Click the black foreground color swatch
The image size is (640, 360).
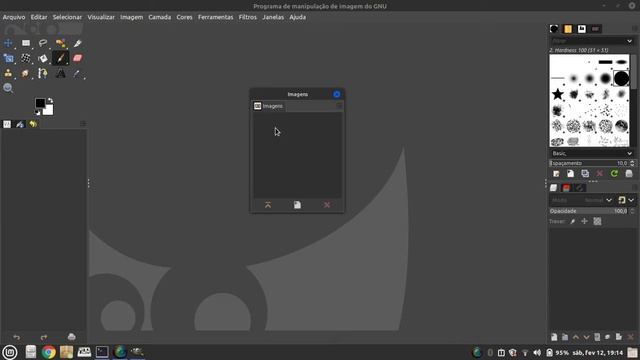coord(40,103)
